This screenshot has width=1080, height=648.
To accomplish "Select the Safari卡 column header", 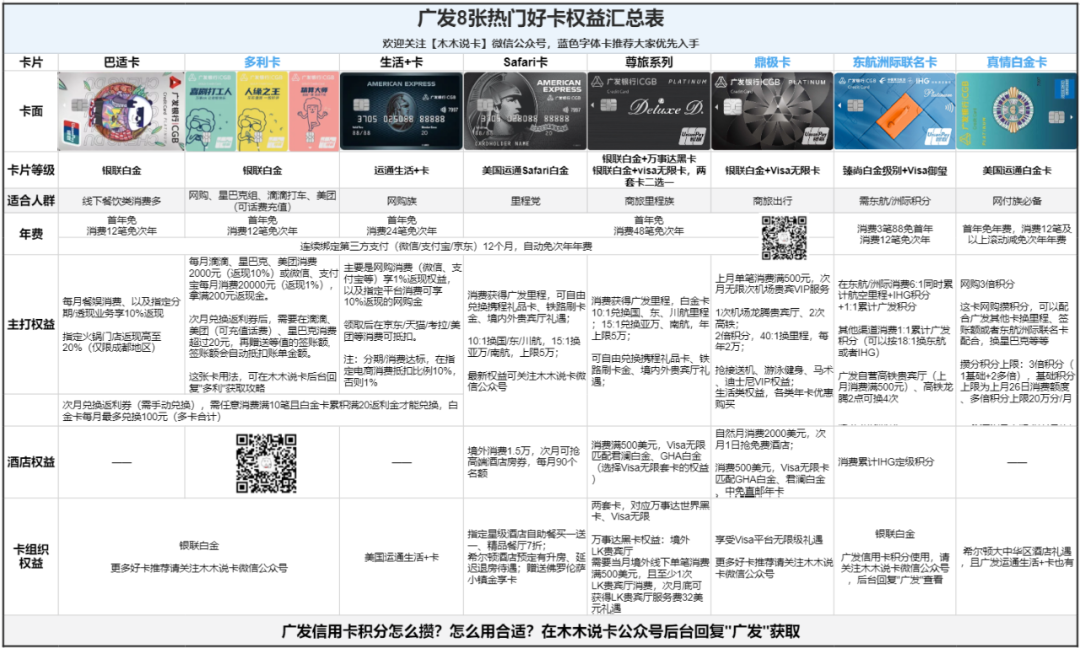I will pos(525,62).
